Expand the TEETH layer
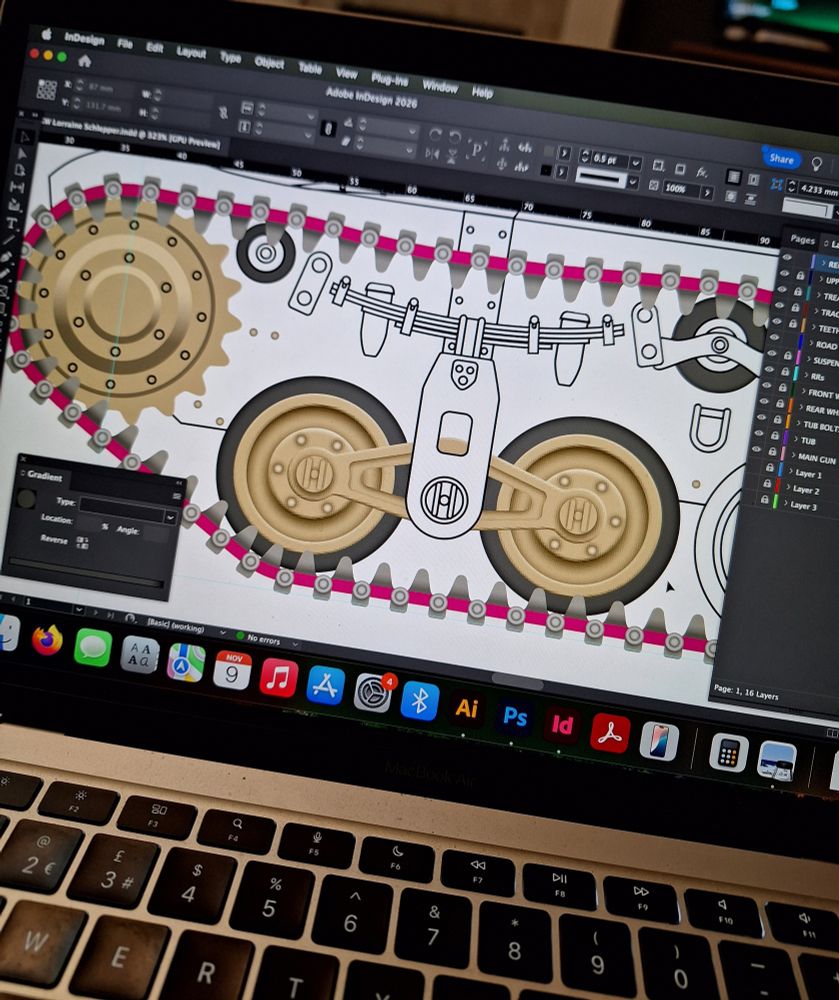Viewport: 839px width, 1000px height. click(x=813, y=327)
